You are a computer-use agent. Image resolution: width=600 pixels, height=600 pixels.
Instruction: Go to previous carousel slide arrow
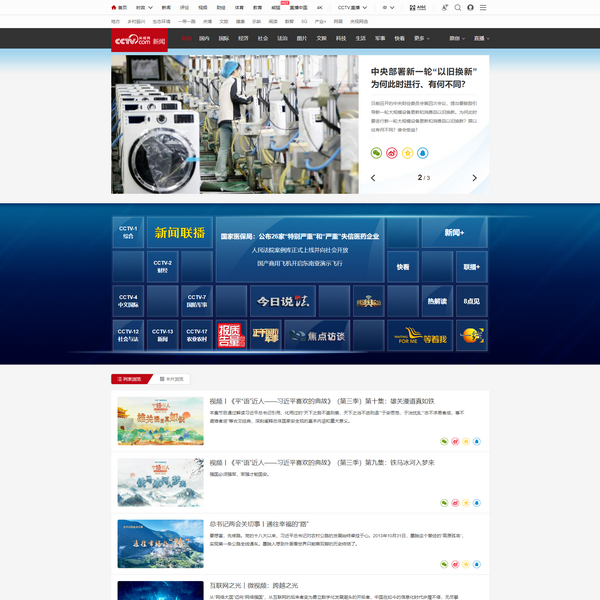click(373, 178)
